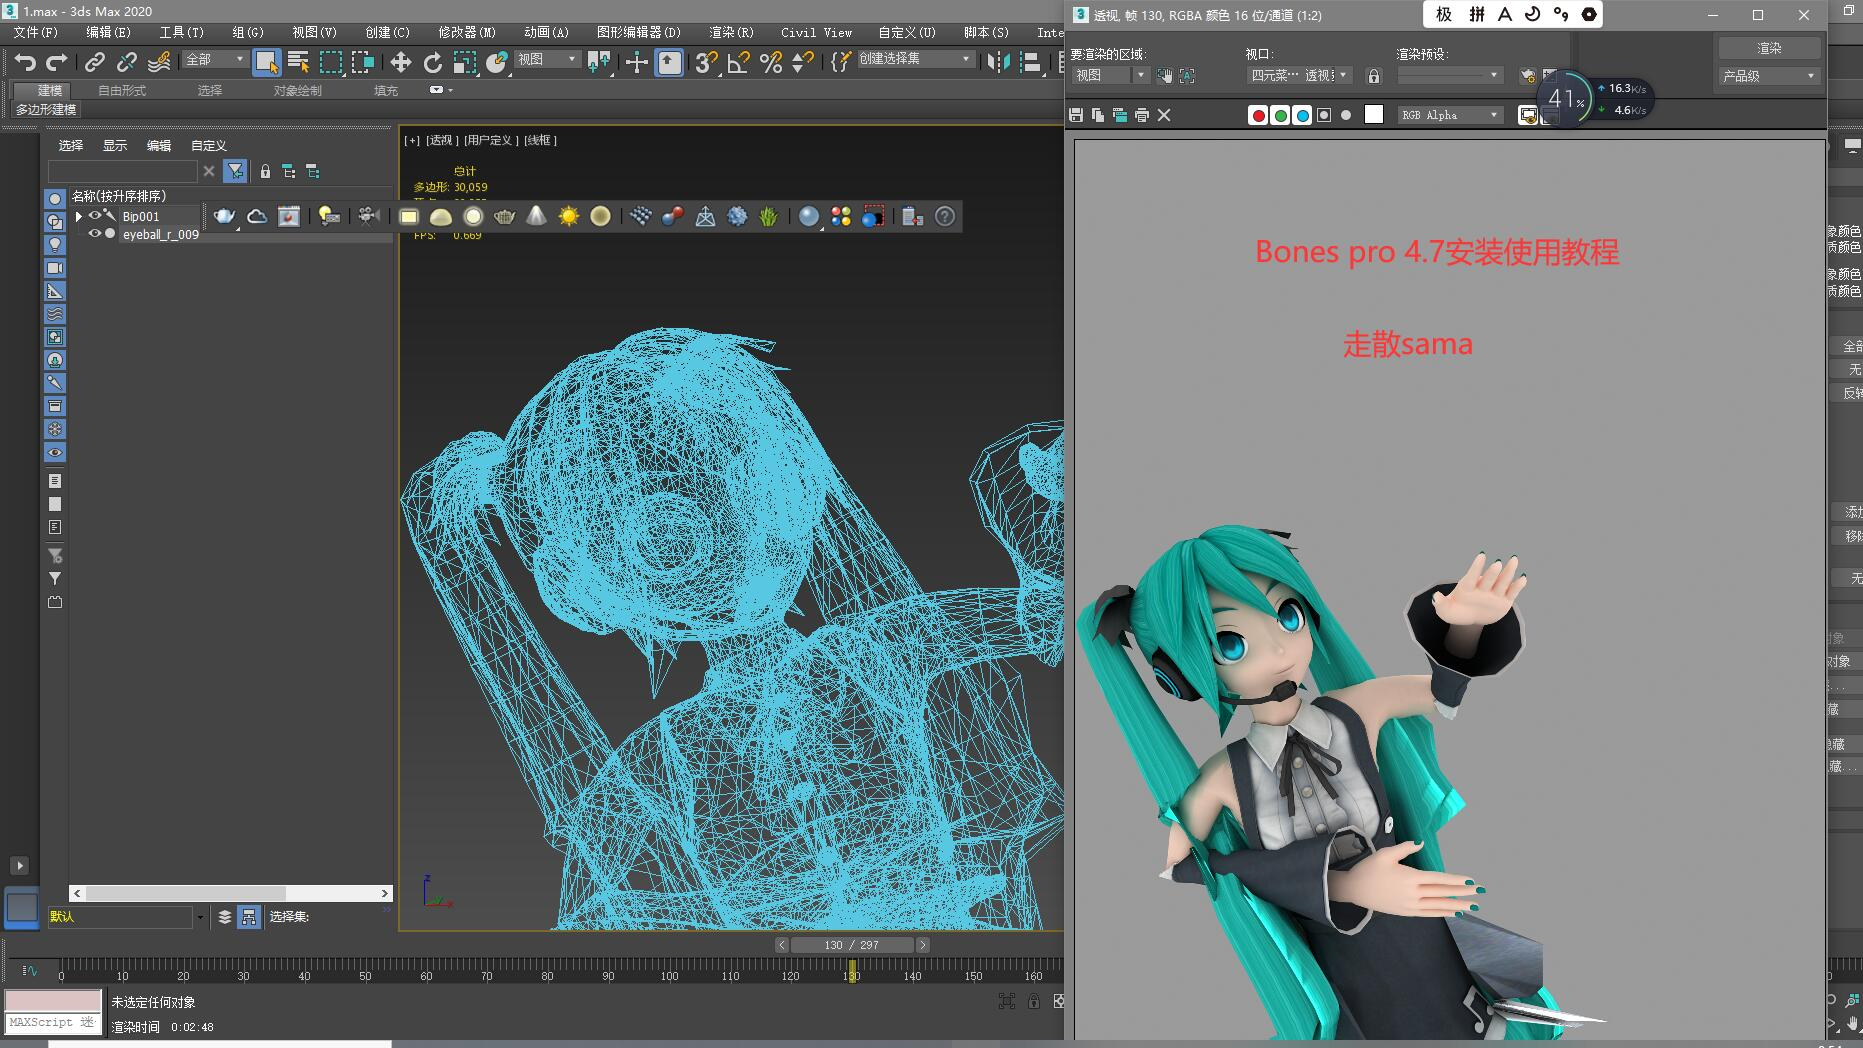1863x1048 pixels.
Task: Click the yellow sun light icon
Action: pos(568,216)
